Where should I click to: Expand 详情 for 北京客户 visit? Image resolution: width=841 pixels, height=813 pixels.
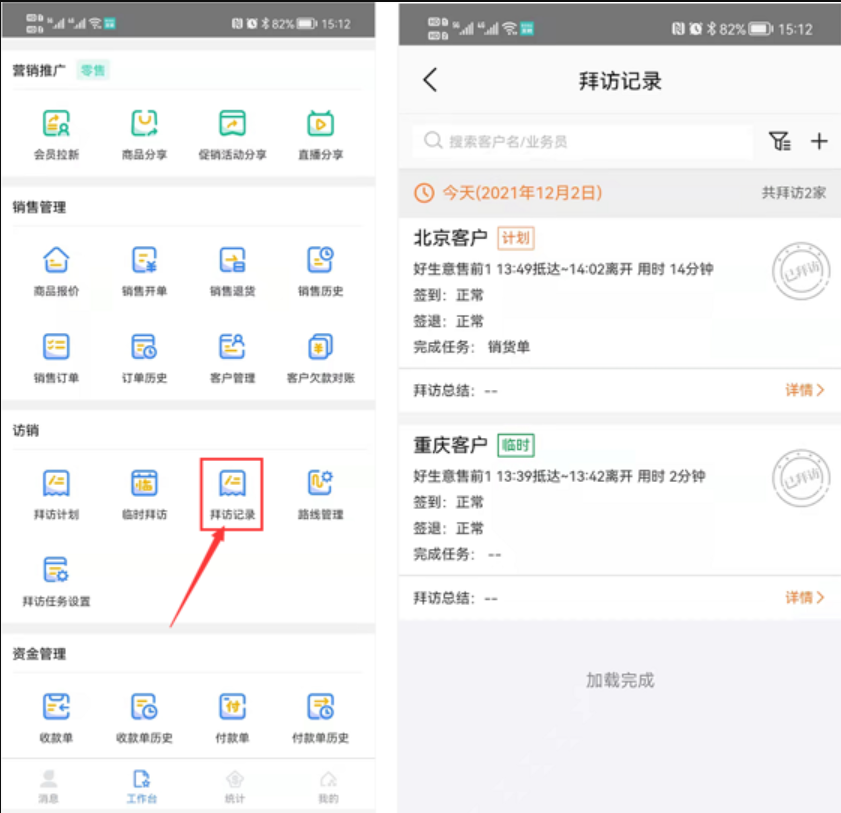805,390
